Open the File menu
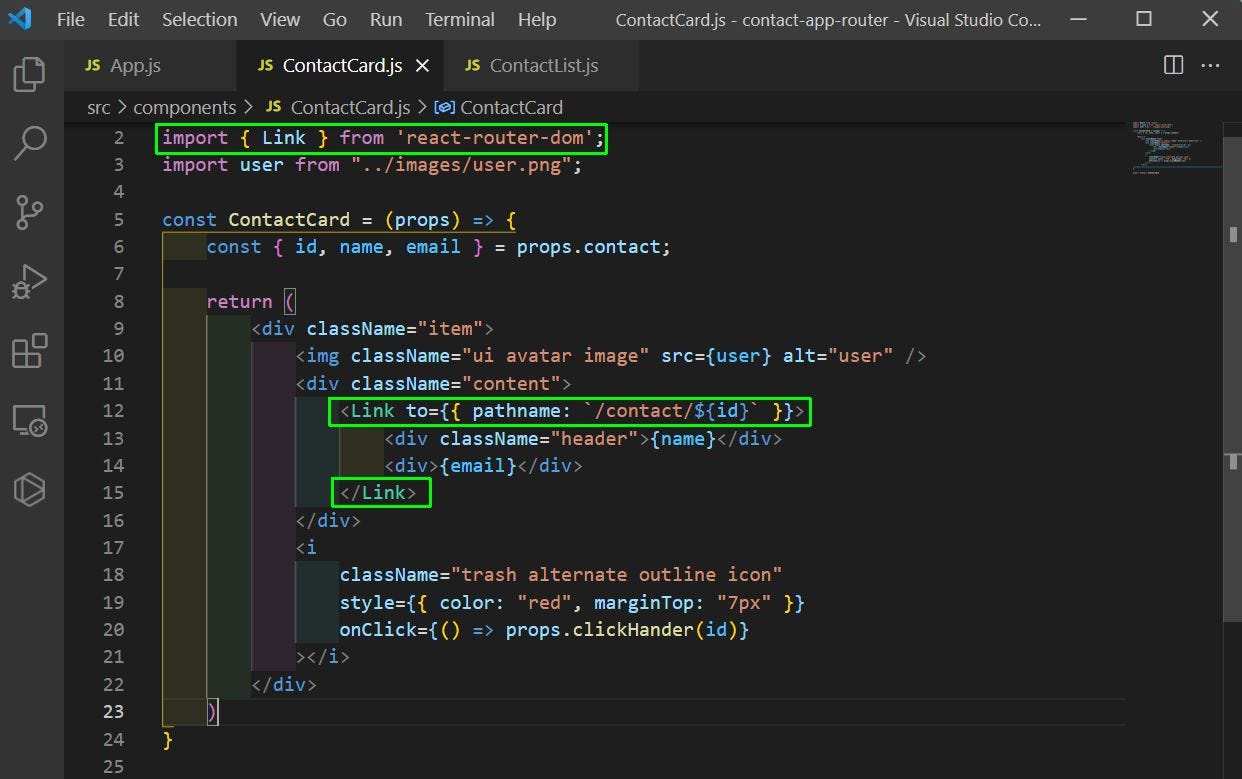This screenshot has width=1242, height=779. [70, 19]
